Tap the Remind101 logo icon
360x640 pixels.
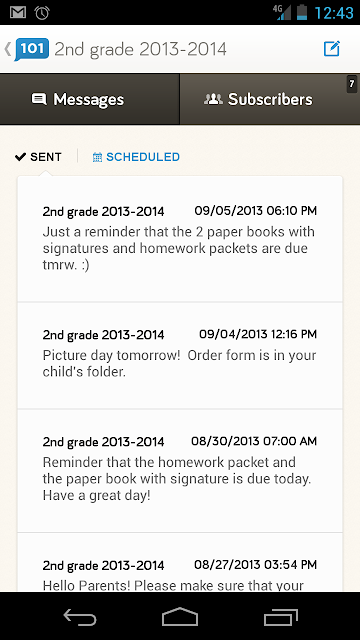click(x=32, y=49)
